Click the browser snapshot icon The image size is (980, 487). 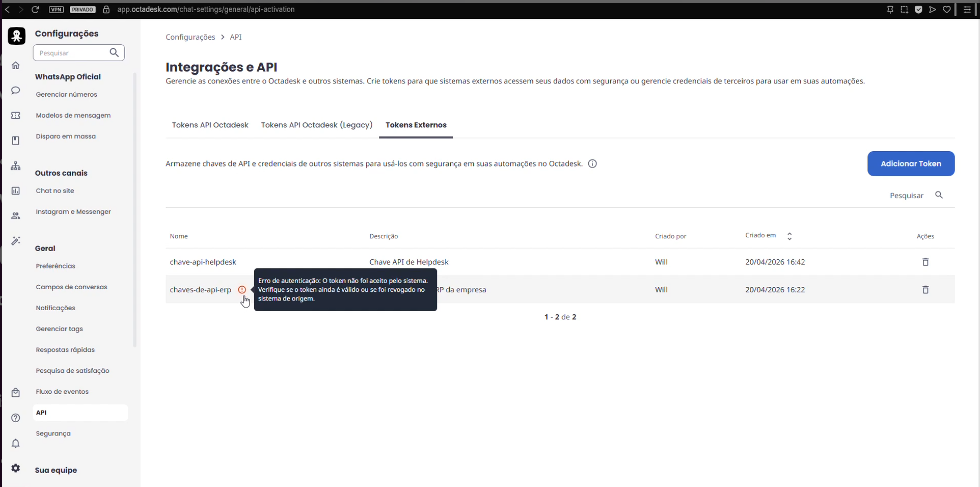(x=904, y=9)
